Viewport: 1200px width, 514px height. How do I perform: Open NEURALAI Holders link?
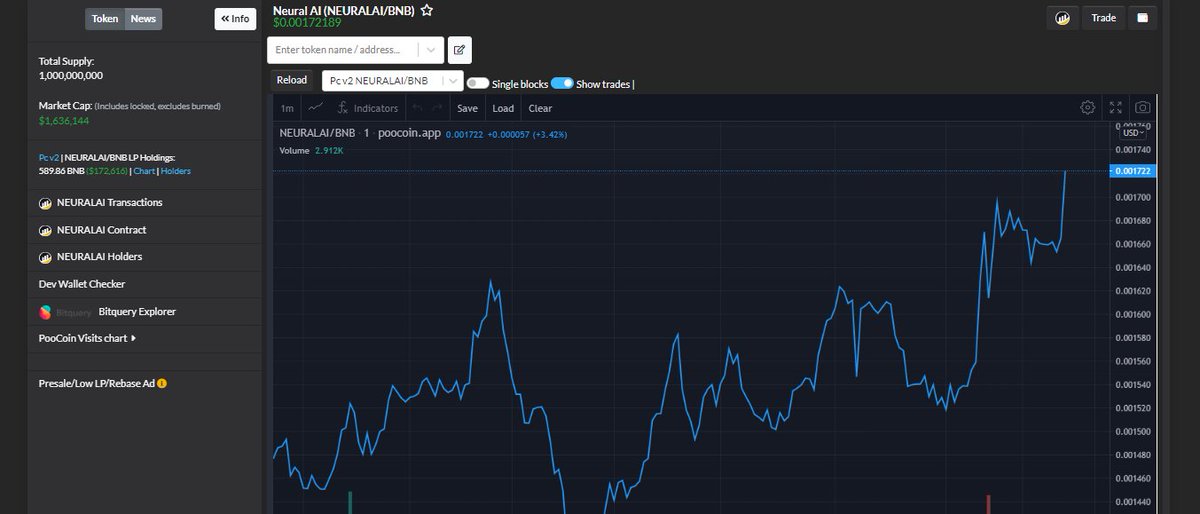pos(100,257)
